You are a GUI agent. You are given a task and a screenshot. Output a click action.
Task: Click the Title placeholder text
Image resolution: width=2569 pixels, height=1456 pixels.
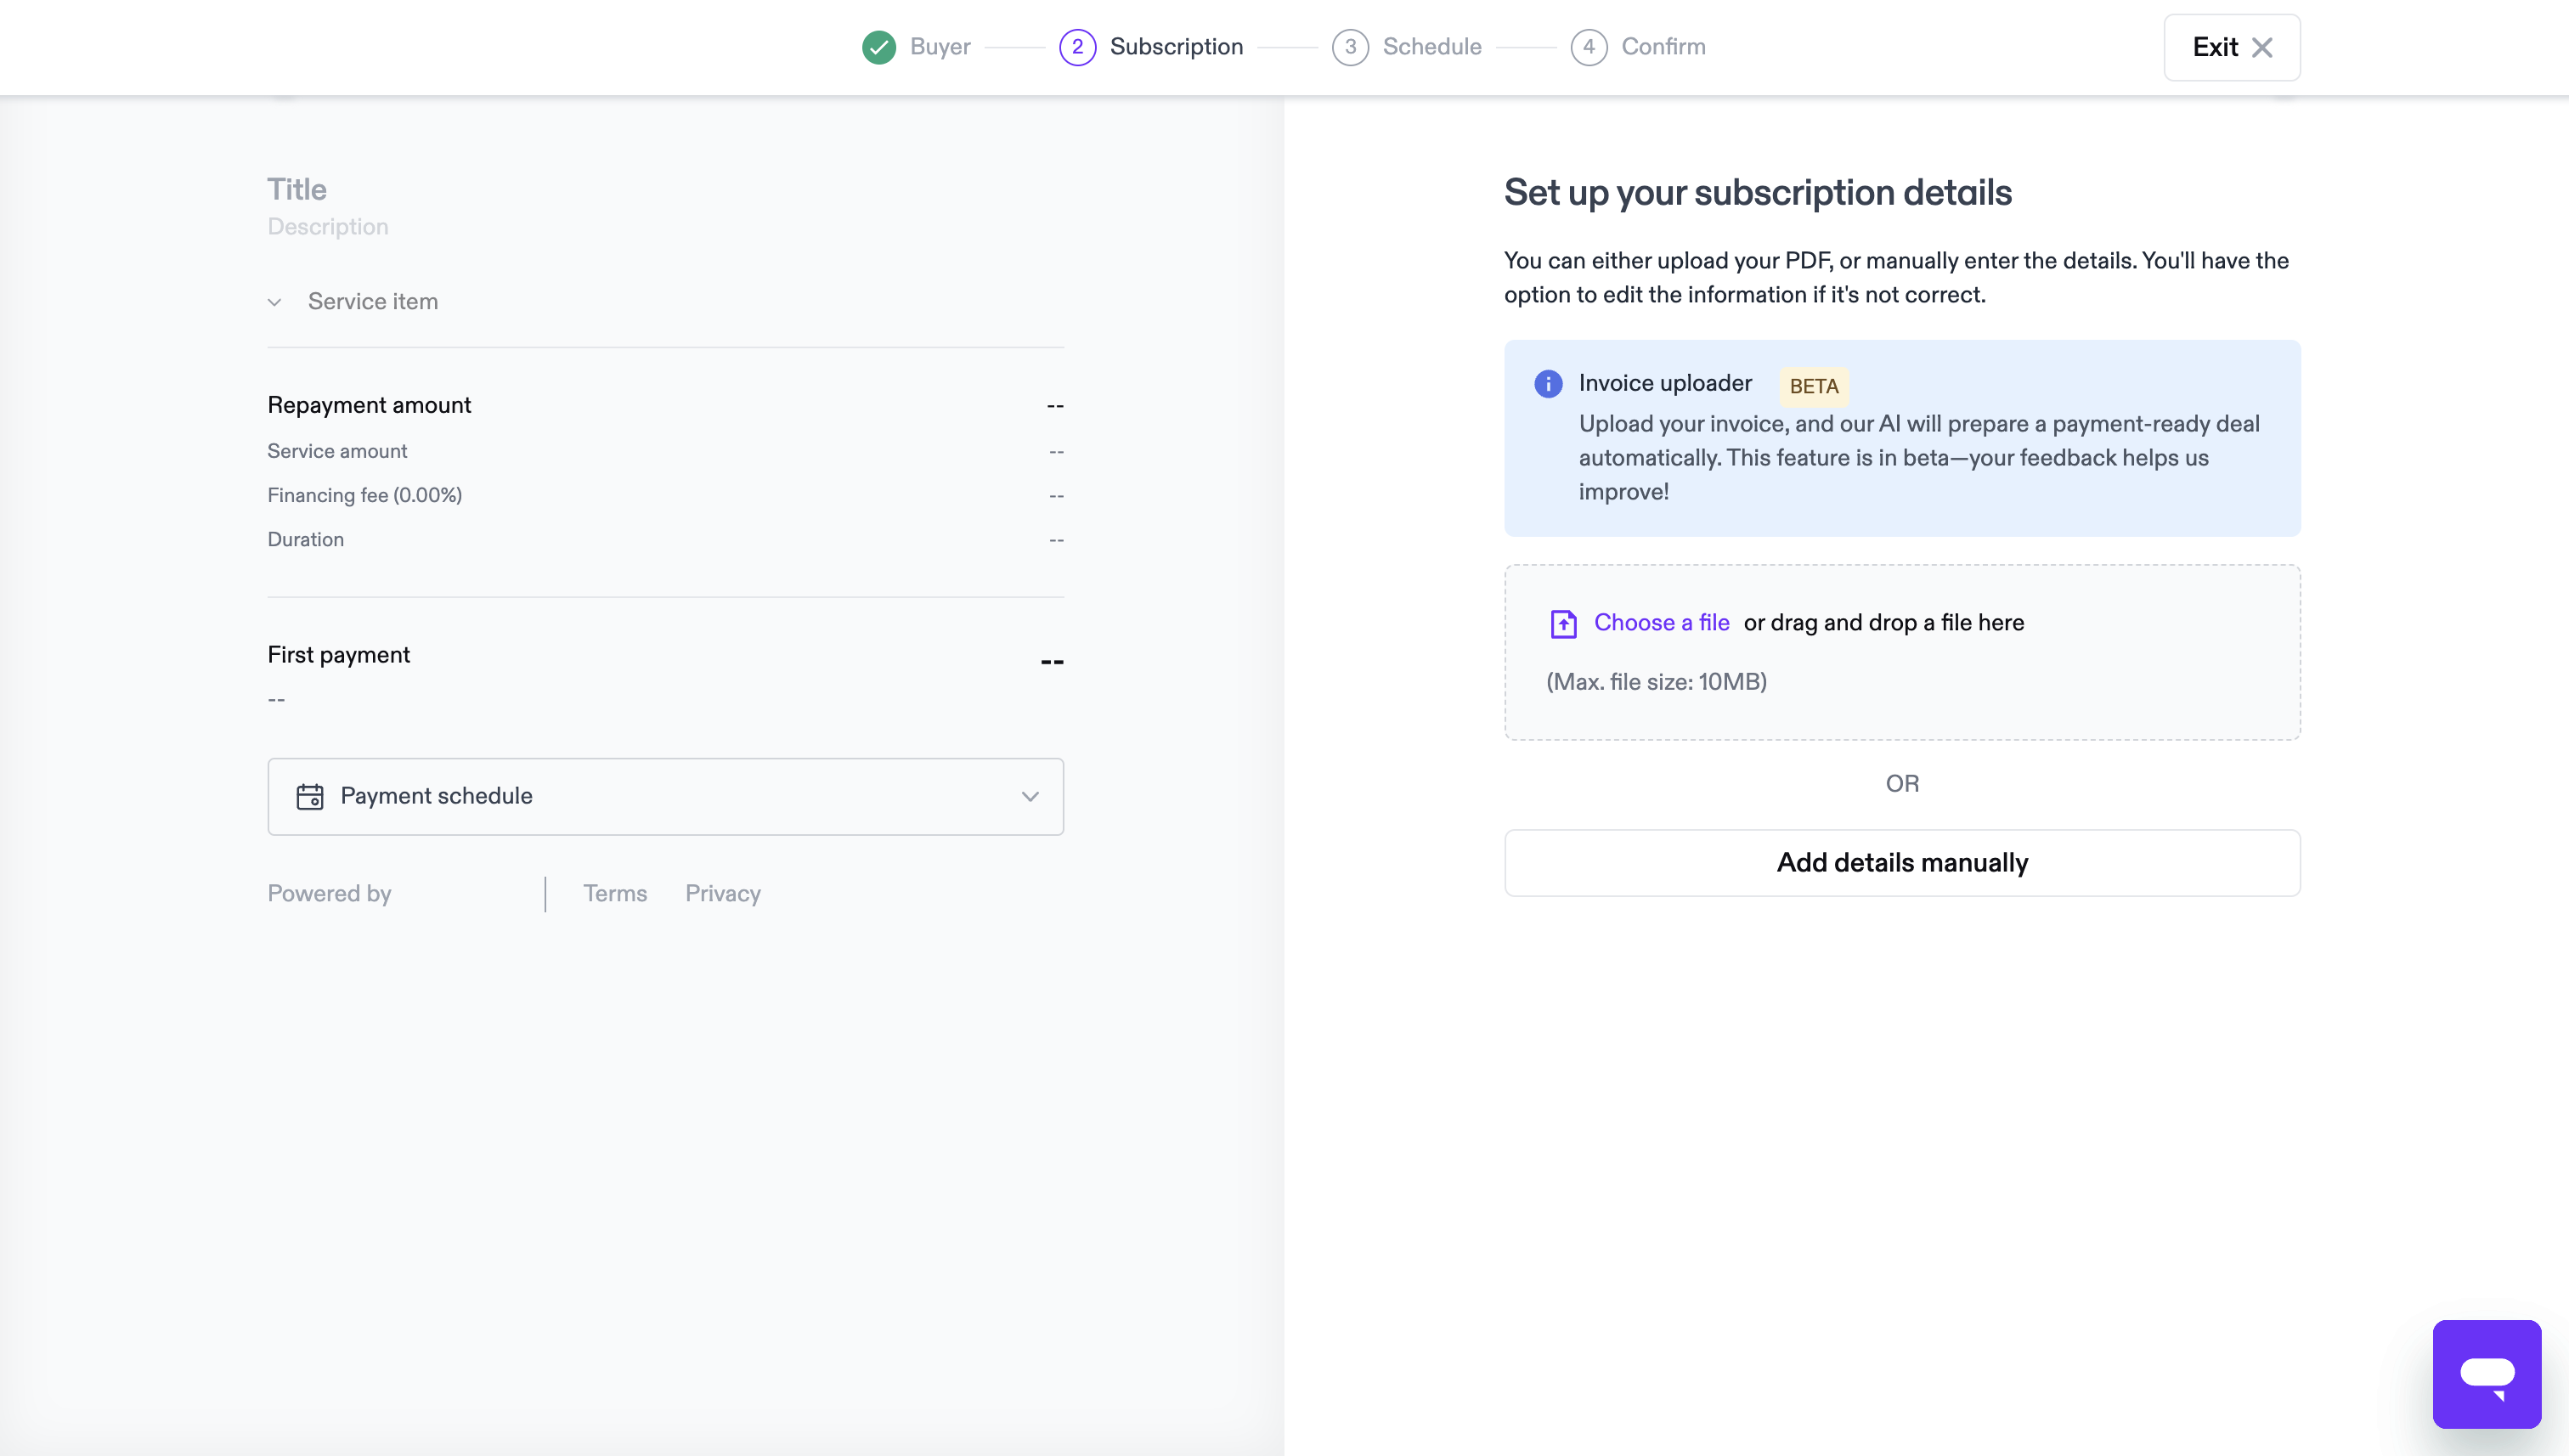tap(297, 189)
